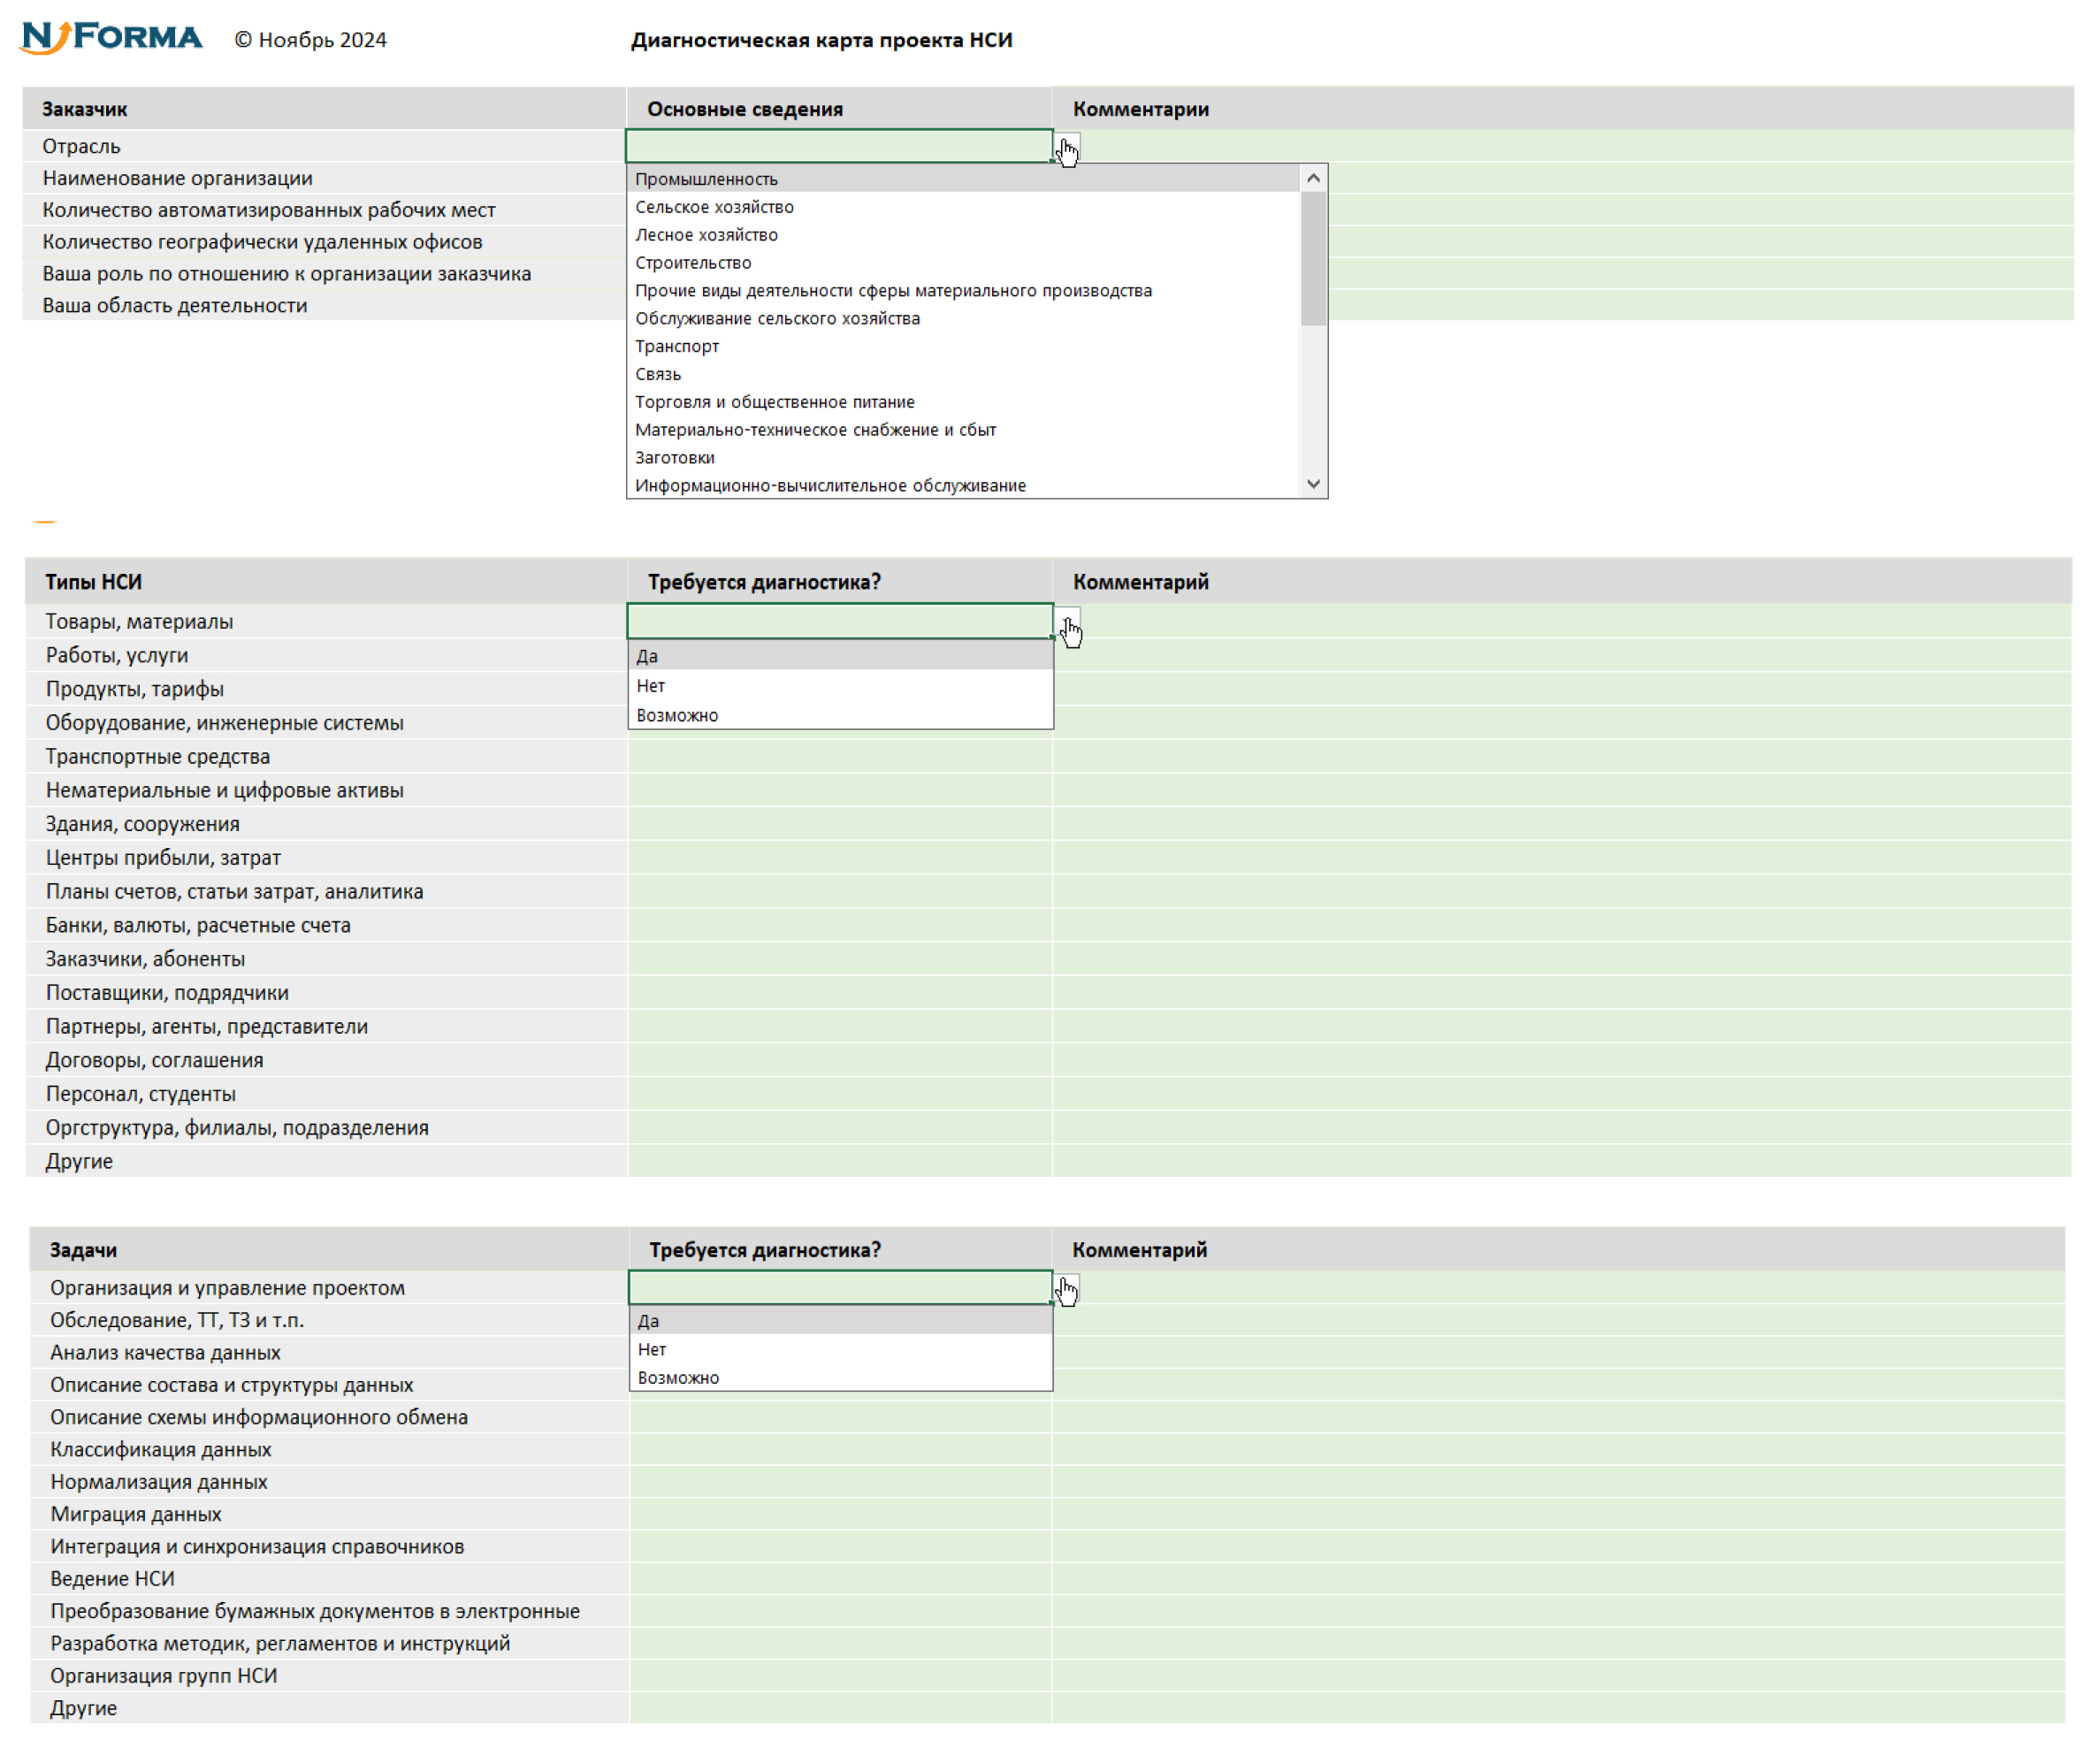Image resolution: width=2100 pixels, height=1748 pixels.
Task: Choose Возможно for Товары, материалы dropdown
Action: click(841, 716)
